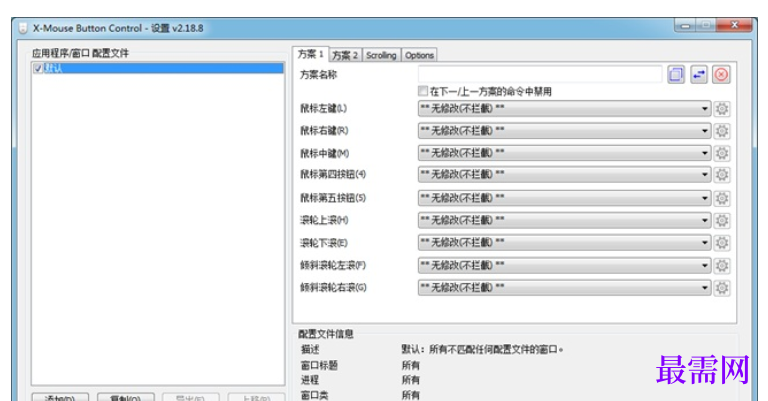Expand the 鼠标右键(R) action dropdown
Viewport: 768px width, 401px height.
point(564,131)
